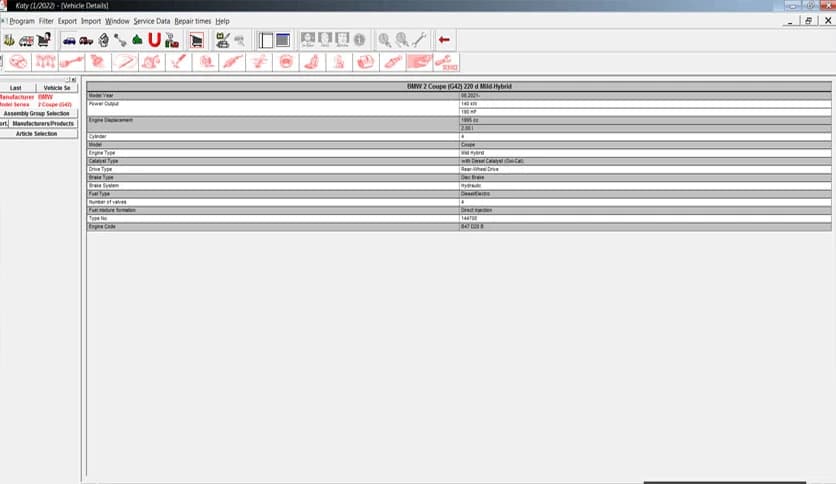This screenshot has height=484, width=836.
Task: Click the red Manufacturer BMW text
Action: coord(26,97)
